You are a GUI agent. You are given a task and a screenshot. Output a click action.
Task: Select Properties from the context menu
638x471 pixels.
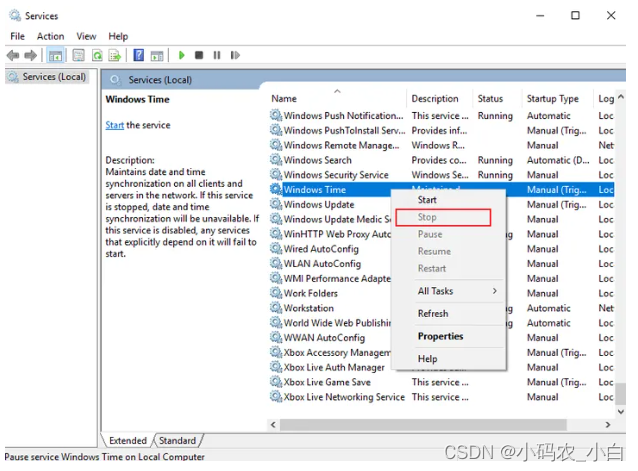coord(440,336)
